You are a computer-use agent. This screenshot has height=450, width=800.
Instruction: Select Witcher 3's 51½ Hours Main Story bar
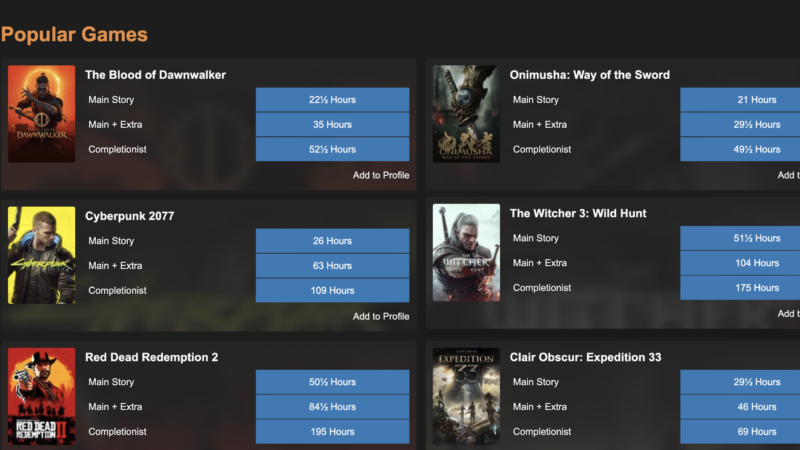740,238
